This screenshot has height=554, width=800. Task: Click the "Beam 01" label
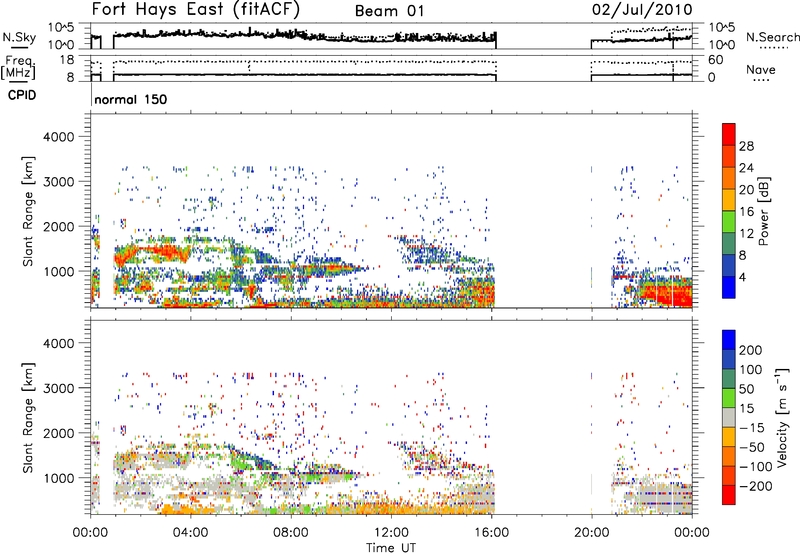tap(389, 11)
